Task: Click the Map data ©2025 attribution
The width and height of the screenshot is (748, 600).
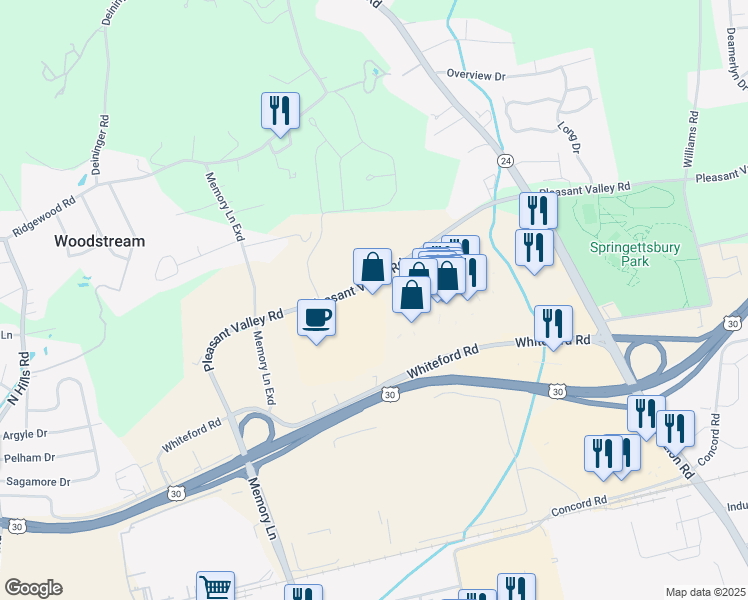Action: [x=706, y=592]
